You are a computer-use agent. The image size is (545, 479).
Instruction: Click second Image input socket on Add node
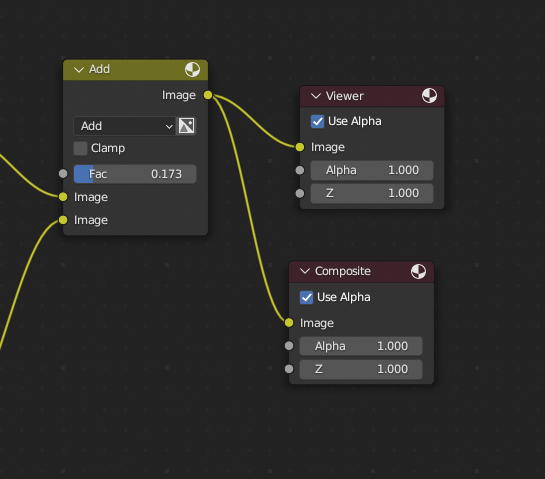coord(63,220)
